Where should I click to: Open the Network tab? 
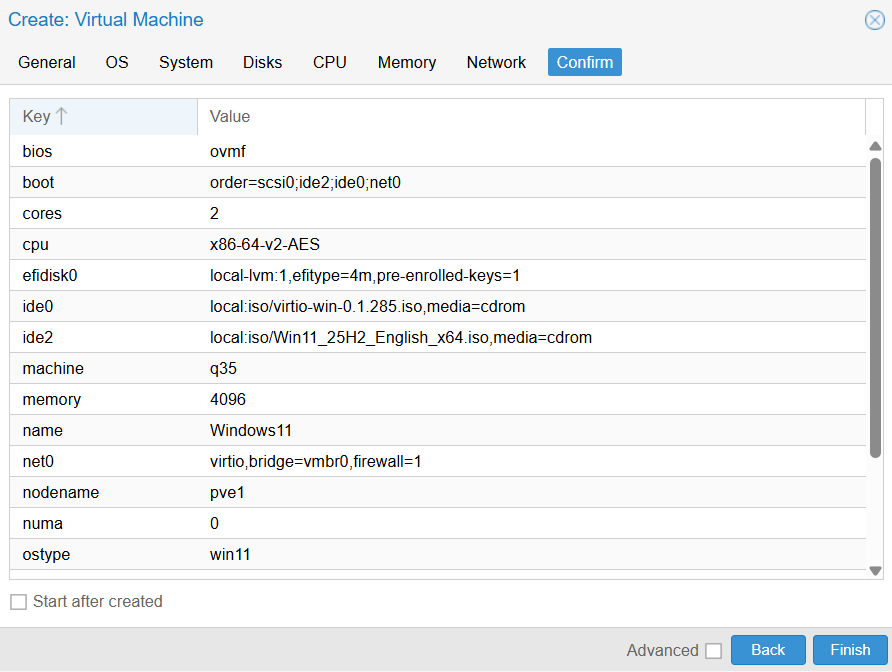496,62
